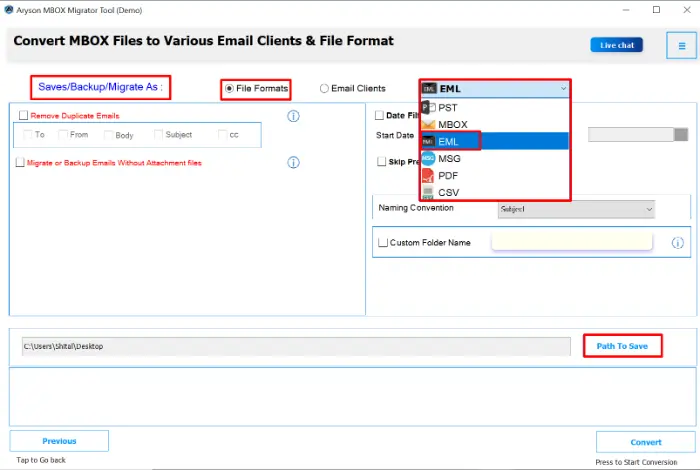Click the Aryson app icon in title bar

click(8, 9)
